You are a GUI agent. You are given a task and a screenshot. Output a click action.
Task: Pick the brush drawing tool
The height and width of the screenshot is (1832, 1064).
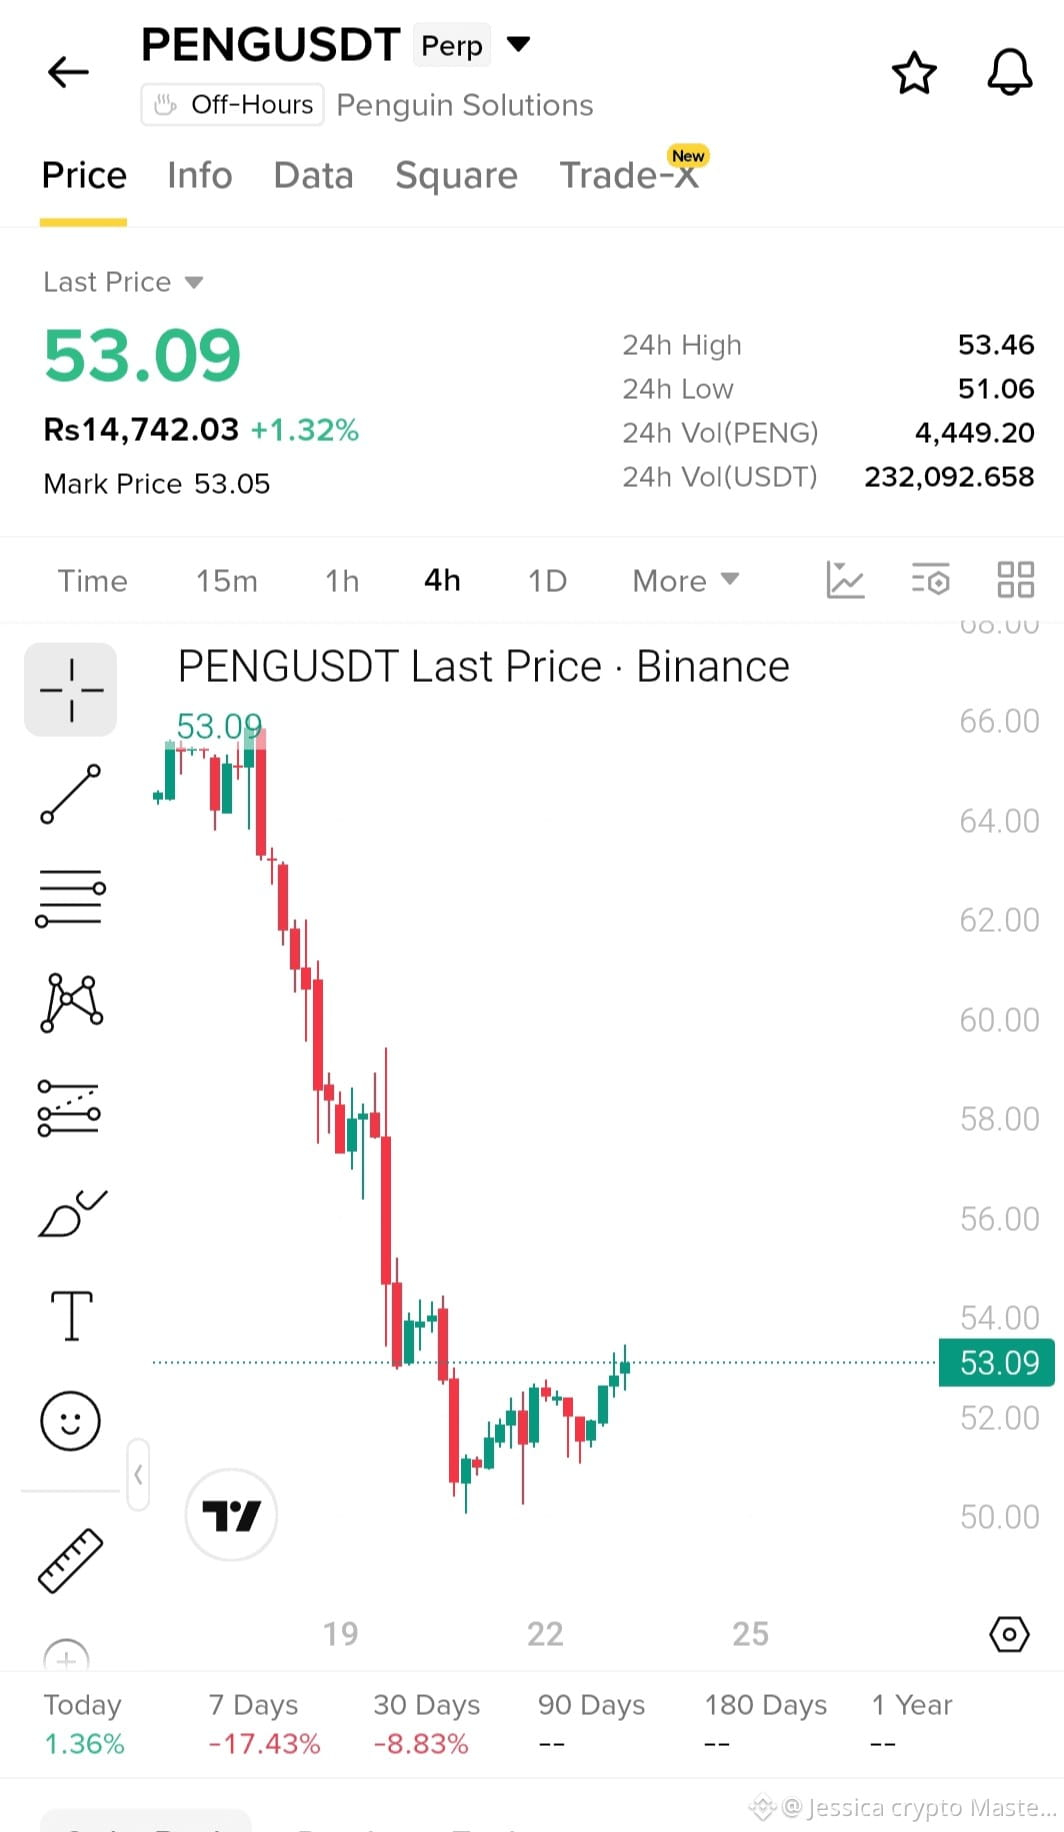coord(72,1214)
